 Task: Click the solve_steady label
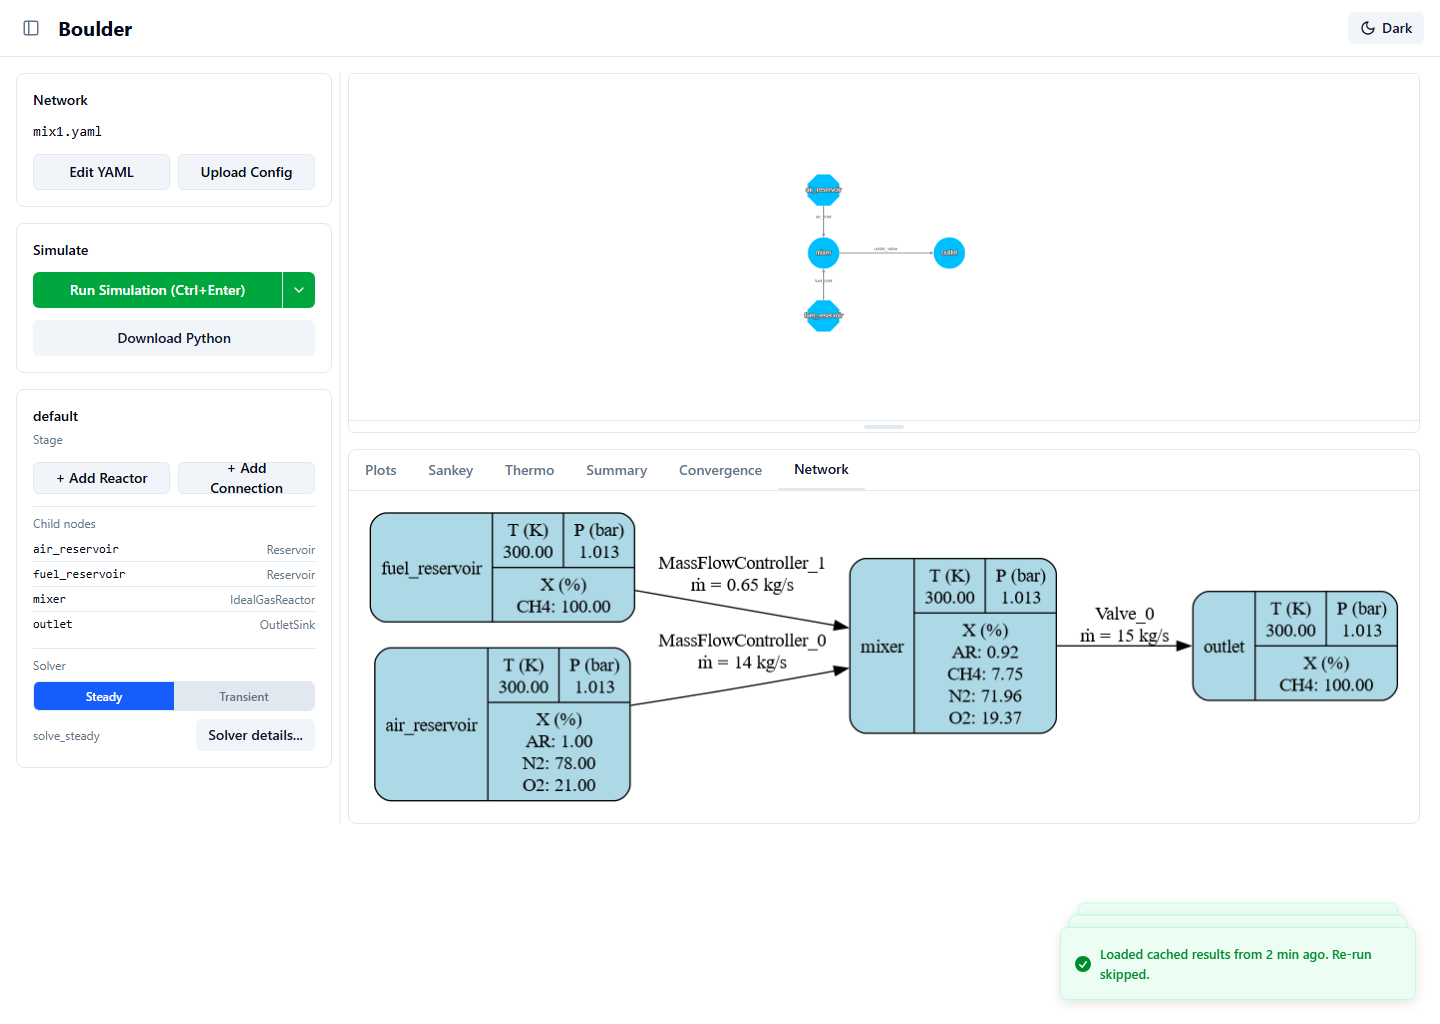pyautogui.click(x=66, y=736)
